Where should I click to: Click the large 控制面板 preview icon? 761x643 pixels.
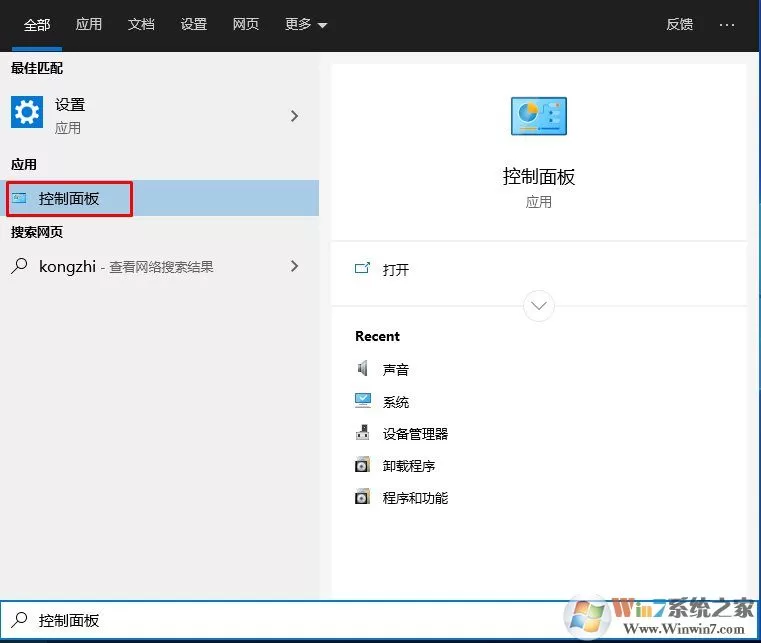[x=539, y=116]
